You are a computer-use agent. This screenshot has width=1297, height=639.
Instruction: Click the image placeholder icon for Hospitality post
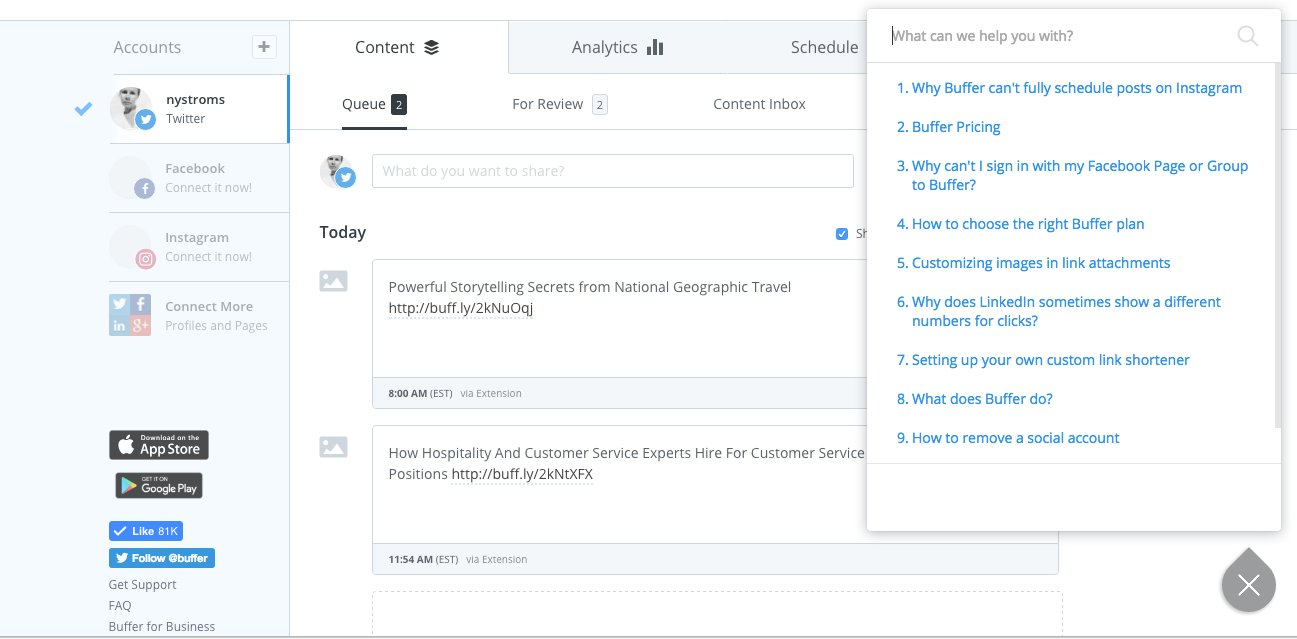point(333,447)
